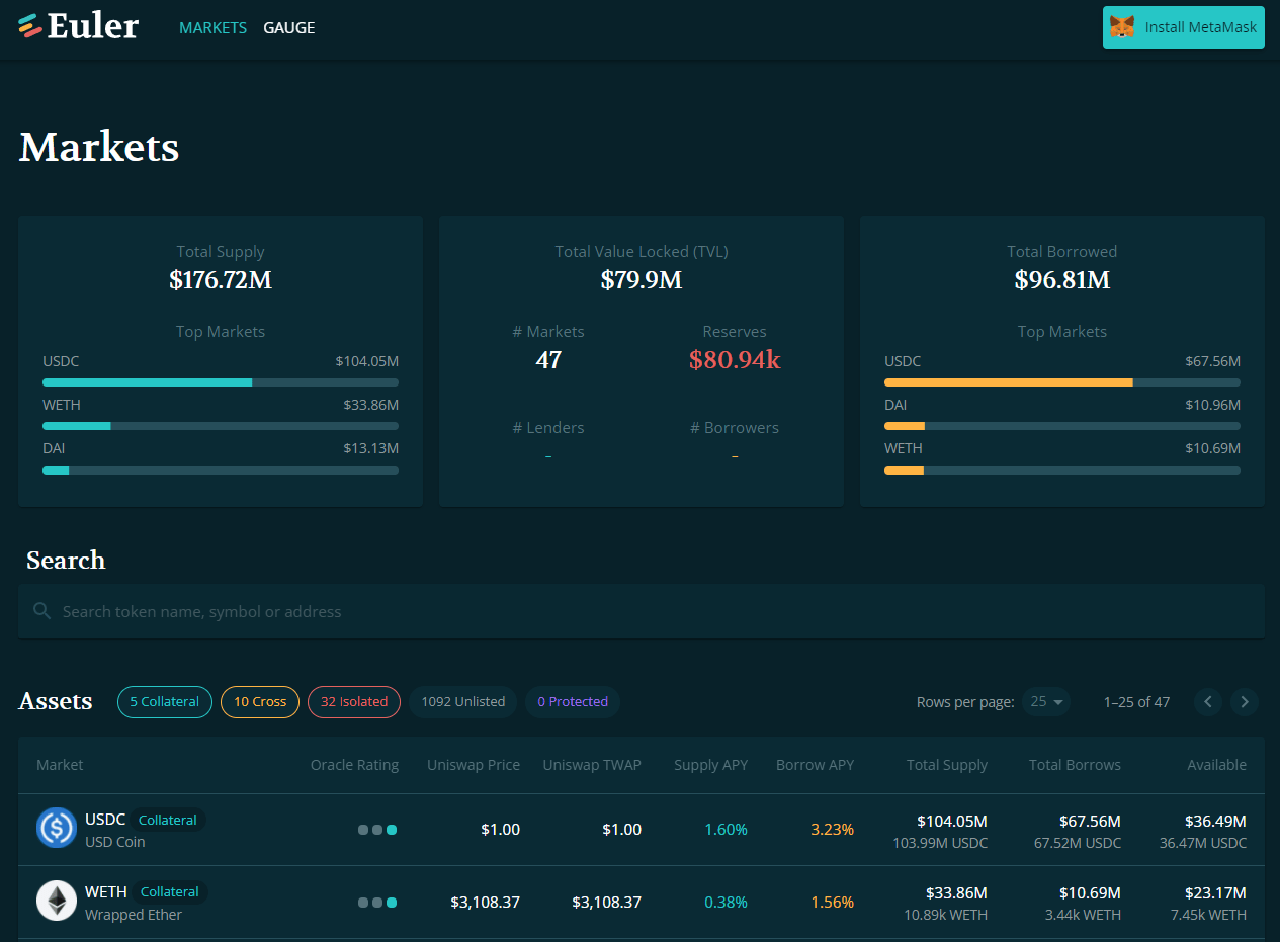Open the Rows per page dropdown
This screenshot has height=942, width=1280.
click(1046, 701)
